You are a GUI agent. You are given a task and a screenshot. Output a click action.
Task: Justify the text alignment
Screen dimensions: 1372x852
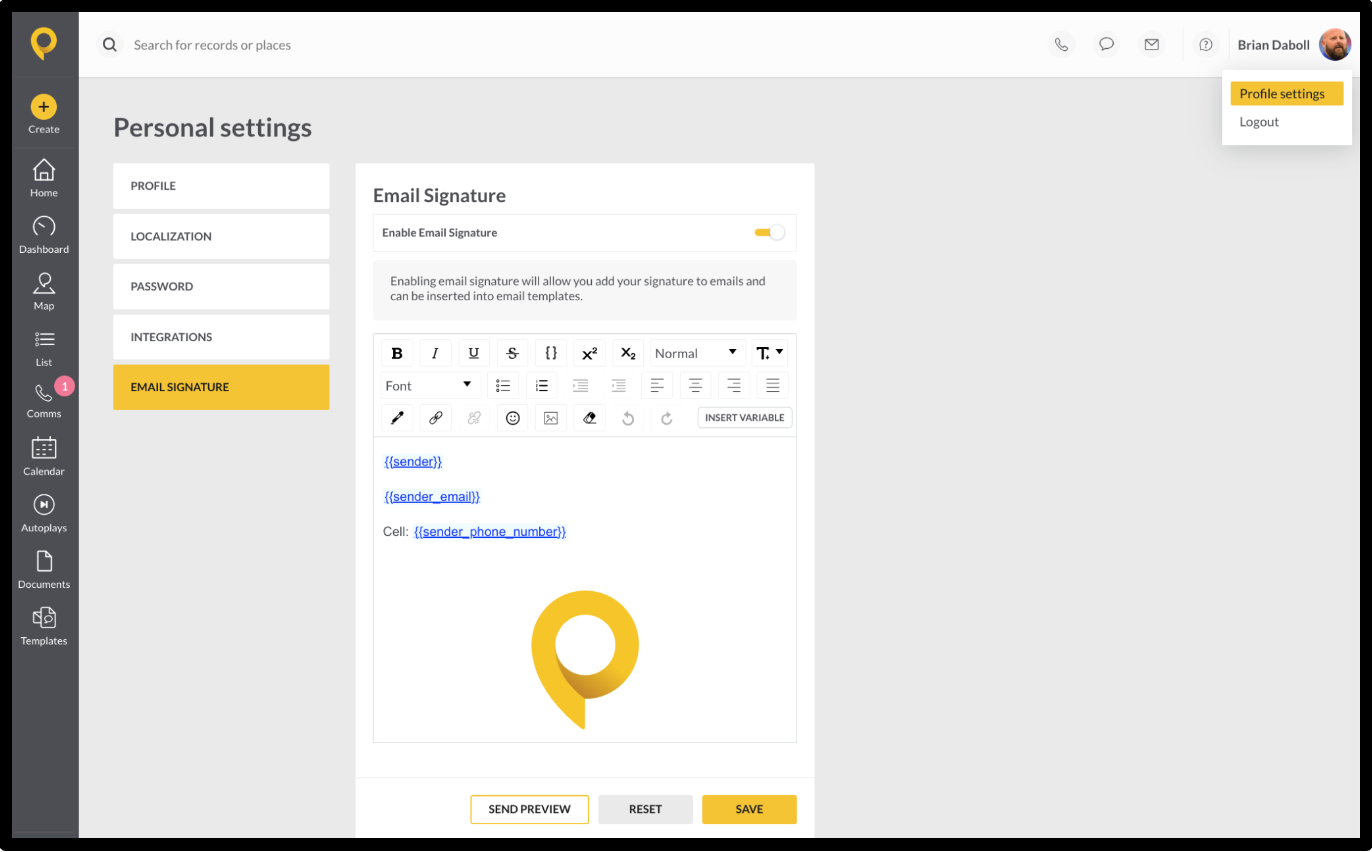(773, 385)
